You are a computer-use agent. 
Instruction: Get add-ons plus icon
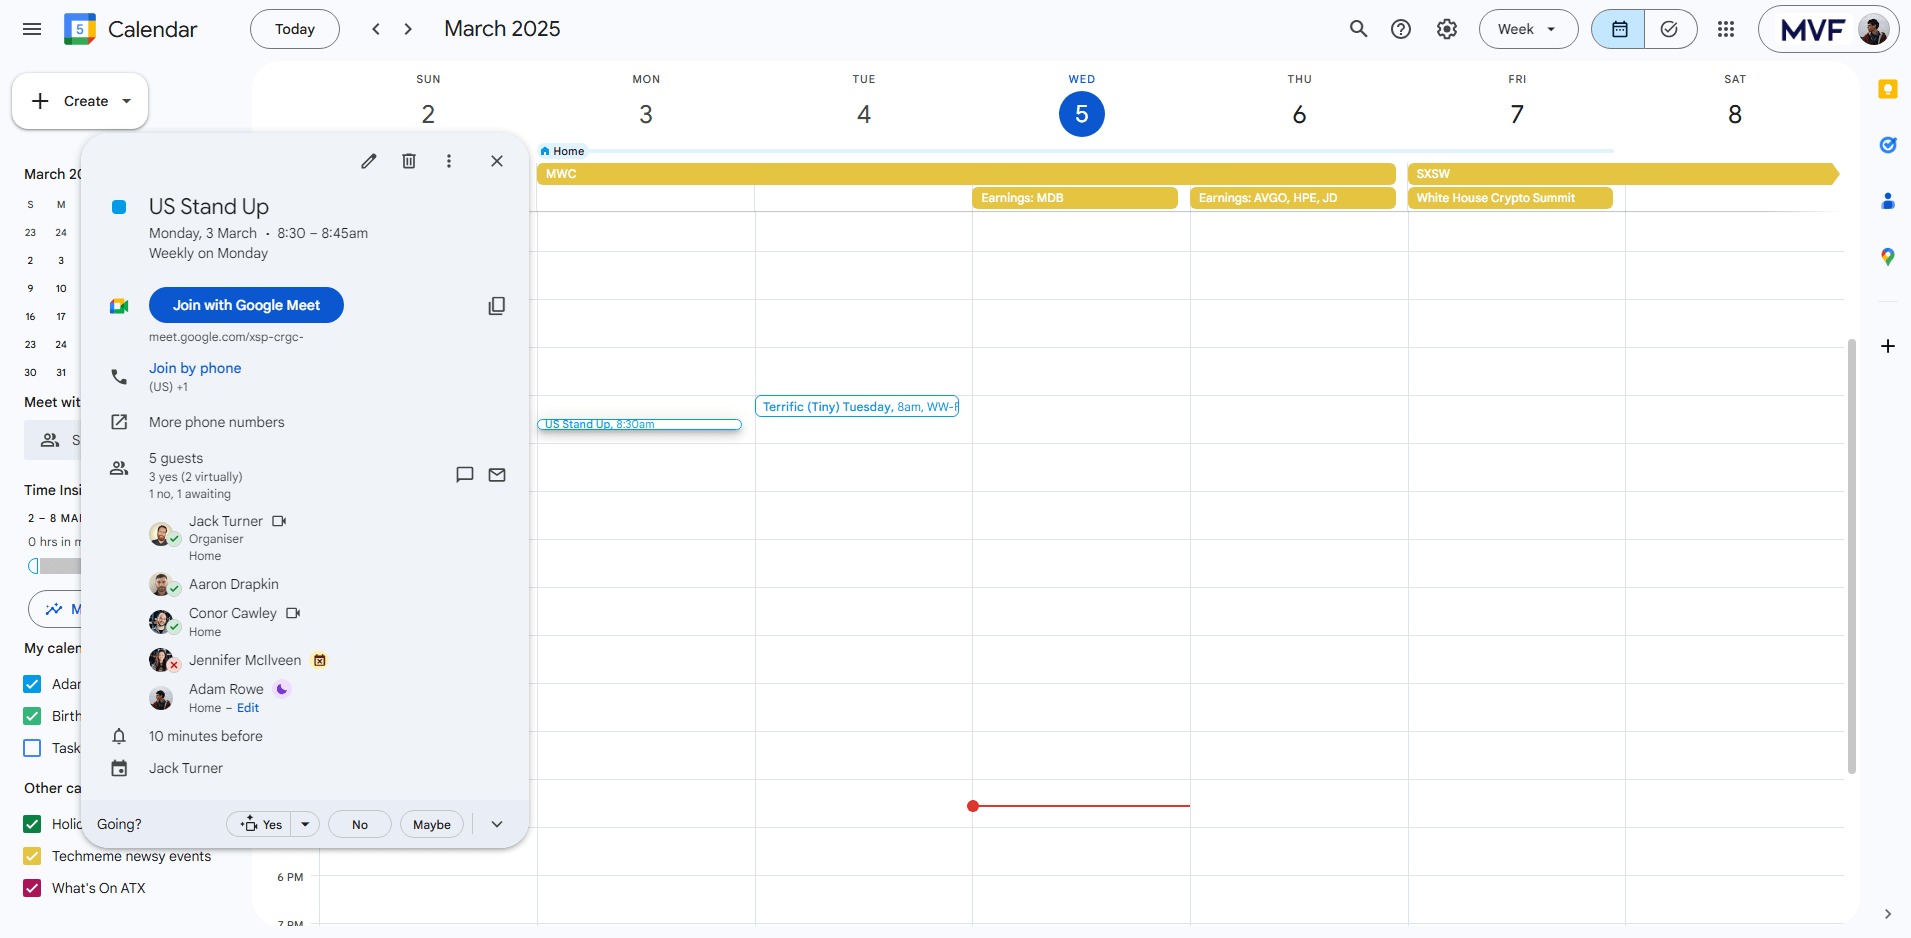[1888, 346]
